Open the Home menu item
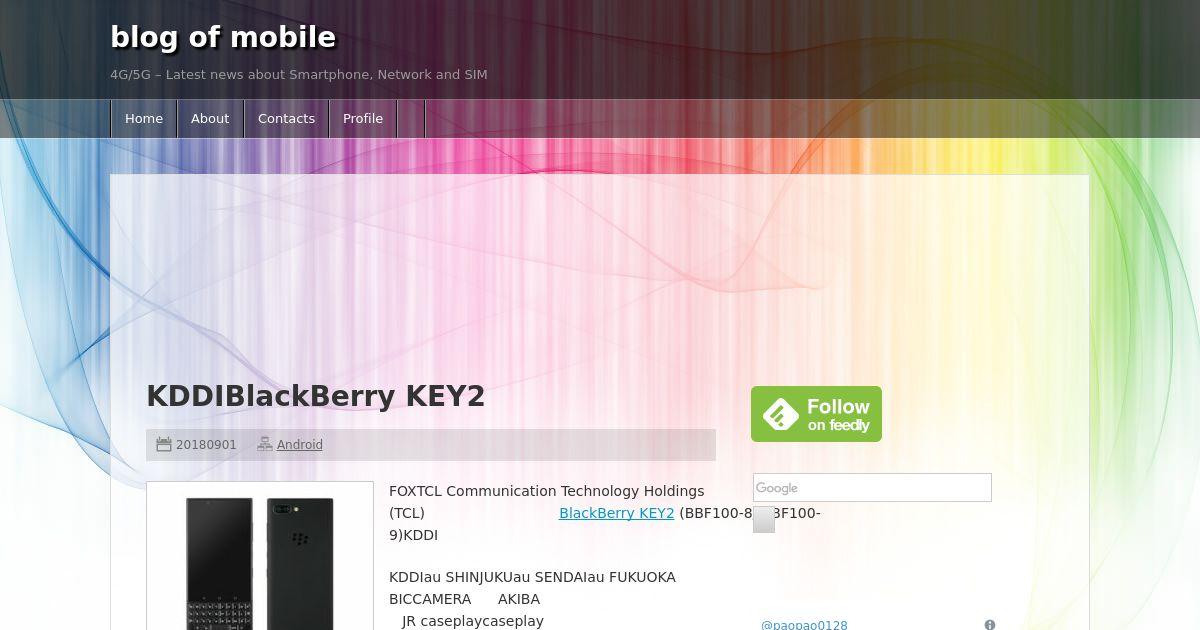Image resolution: width=1200 pixels, height=630 pixels. (x=144, y=118)
